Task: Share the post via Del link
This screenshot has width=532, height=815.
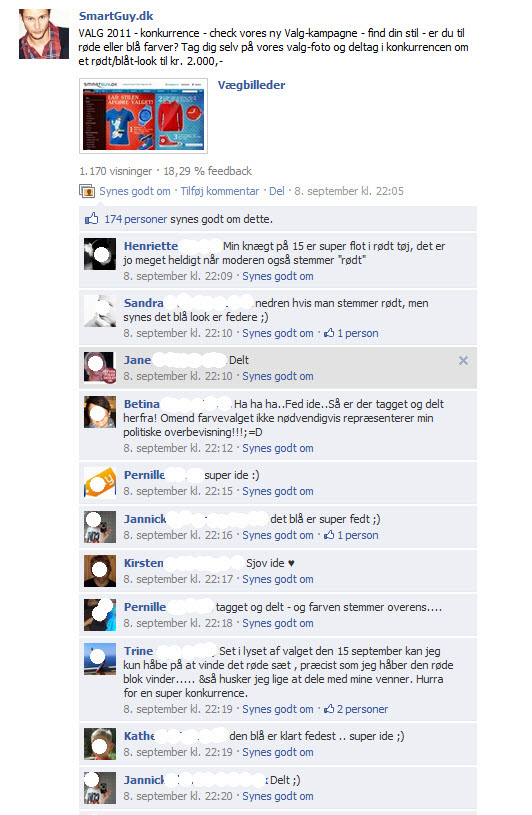Action: 277,191
